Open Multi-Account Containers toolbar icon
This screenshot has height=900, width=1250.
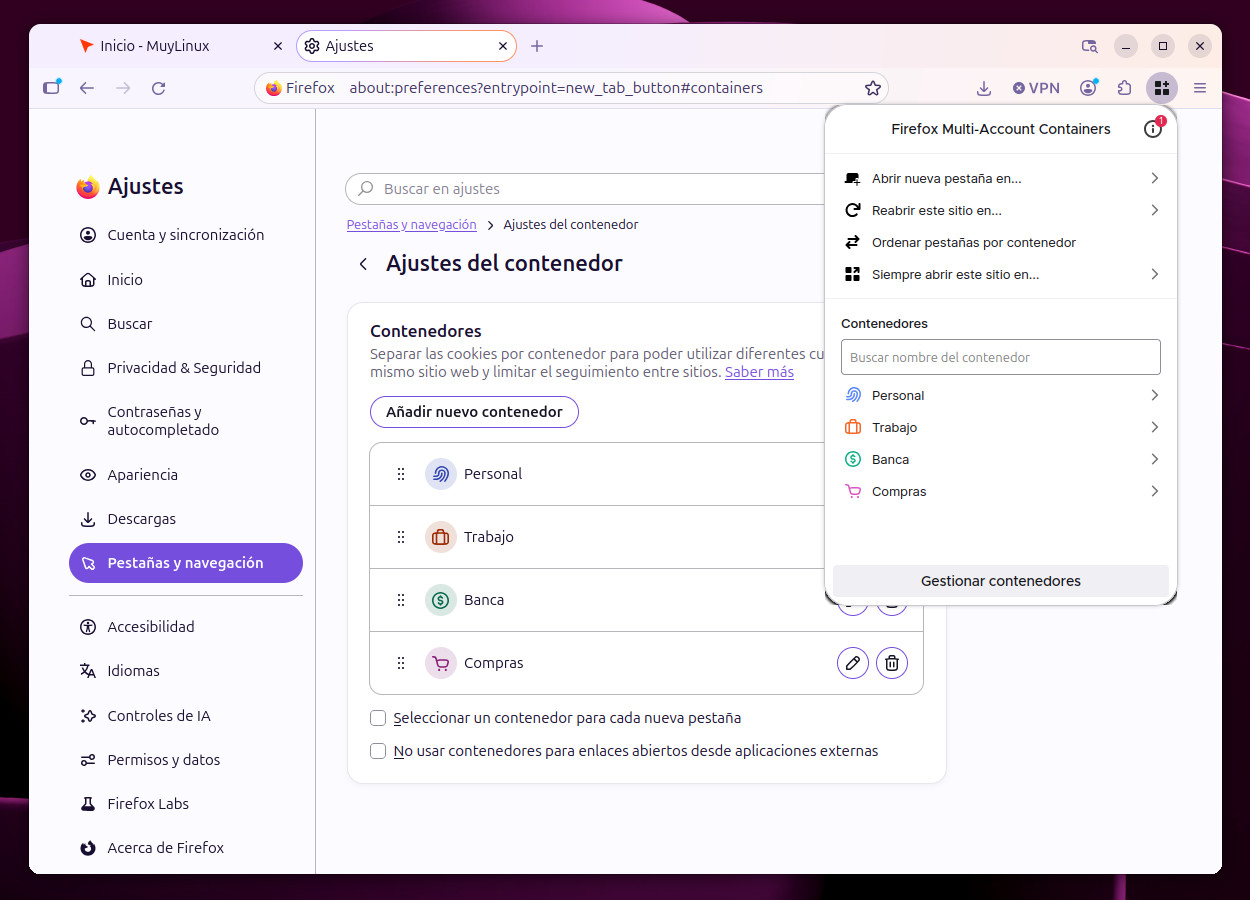coord(1161,88)
